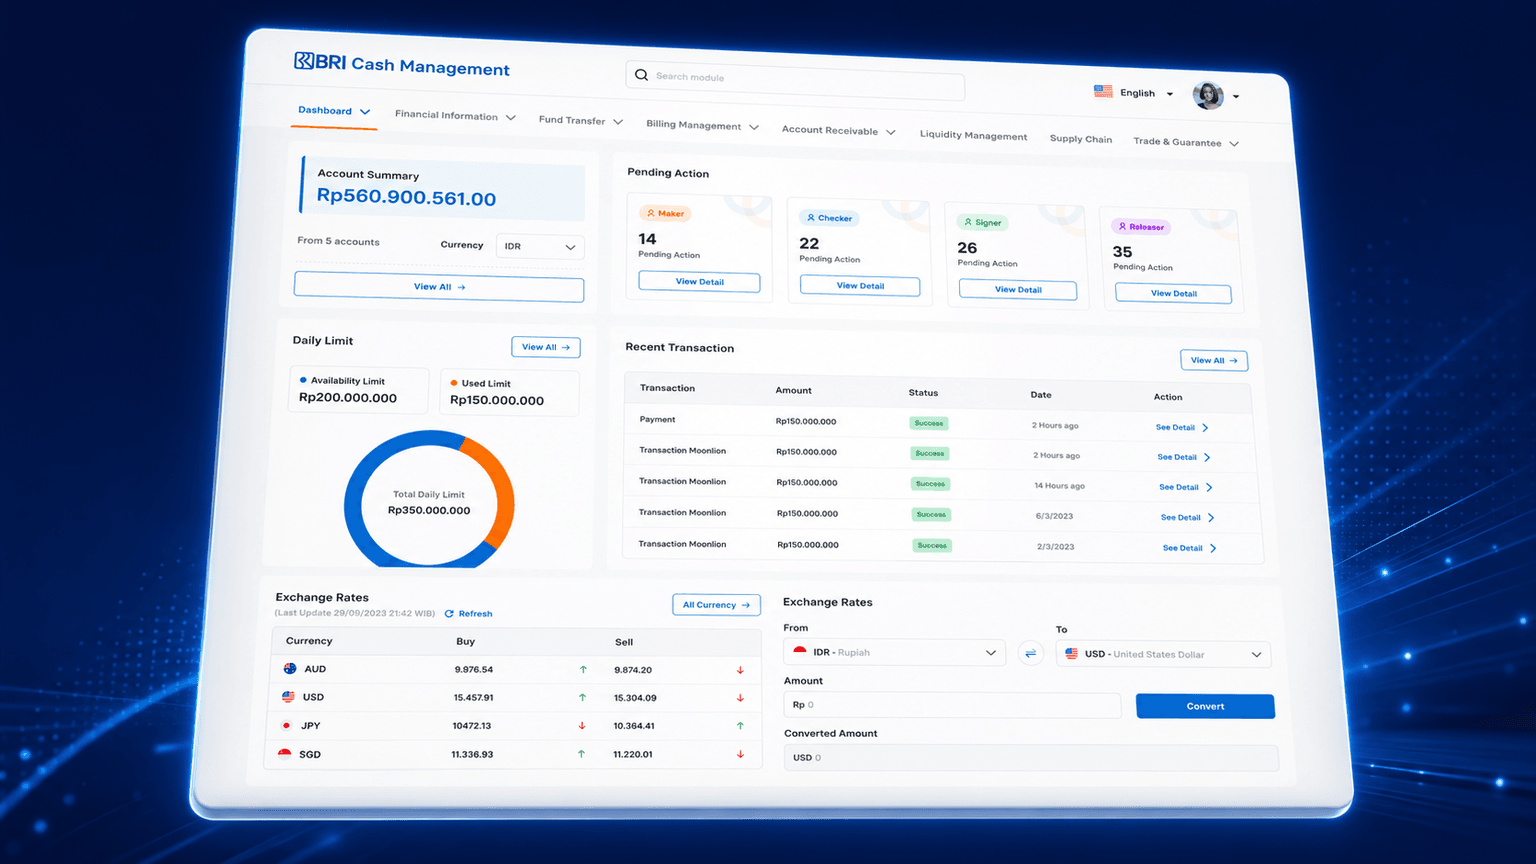Click the Search module input field
The width and height of the screenshot is (1536, 864).
[x=795, y=81]
